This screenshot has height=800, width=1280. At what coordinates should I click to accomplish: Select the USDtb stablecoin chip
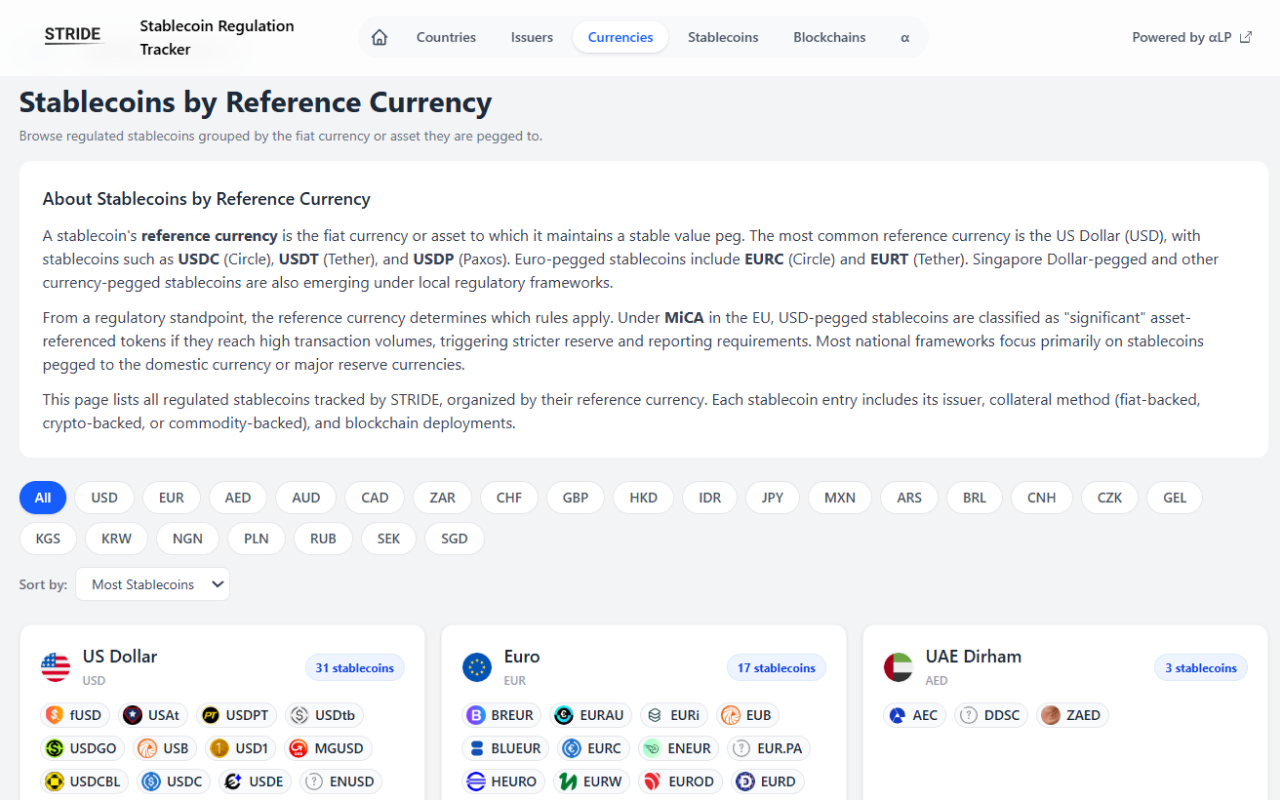pyautogui.click(x=324, y=715)
